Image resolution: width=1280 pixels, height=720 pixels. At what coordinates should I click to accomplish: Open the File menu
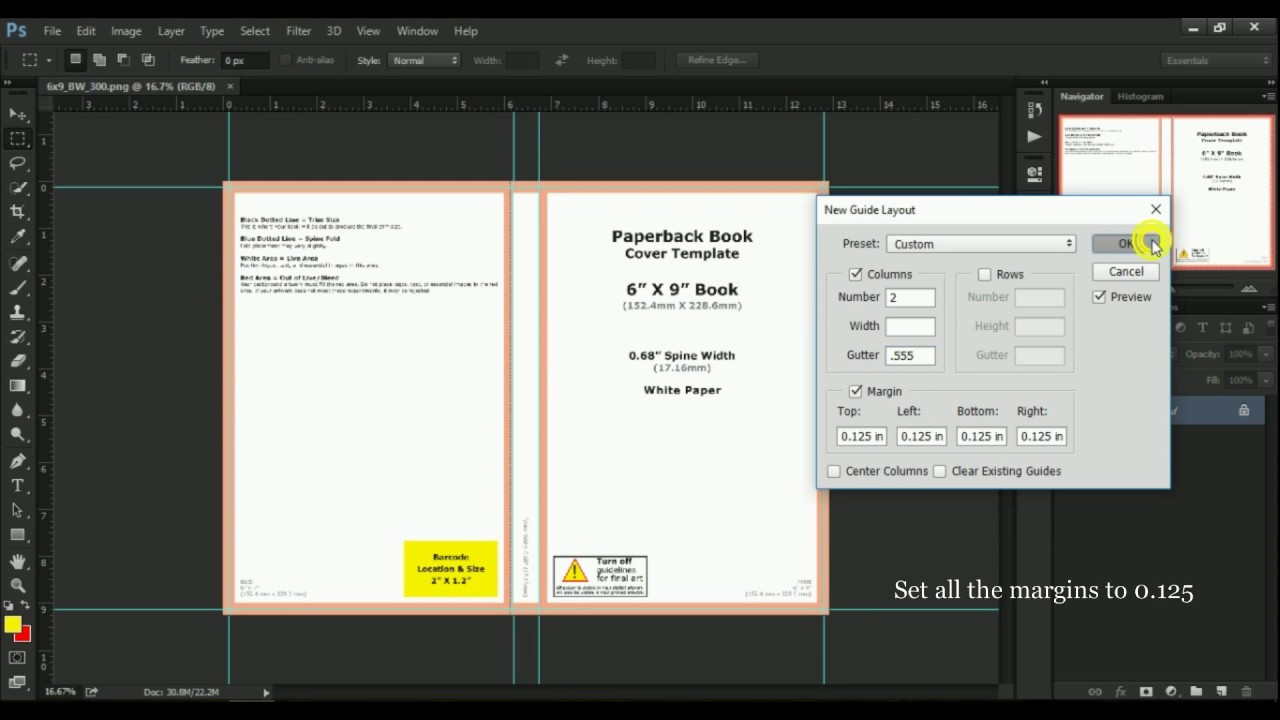click(52, 31)
